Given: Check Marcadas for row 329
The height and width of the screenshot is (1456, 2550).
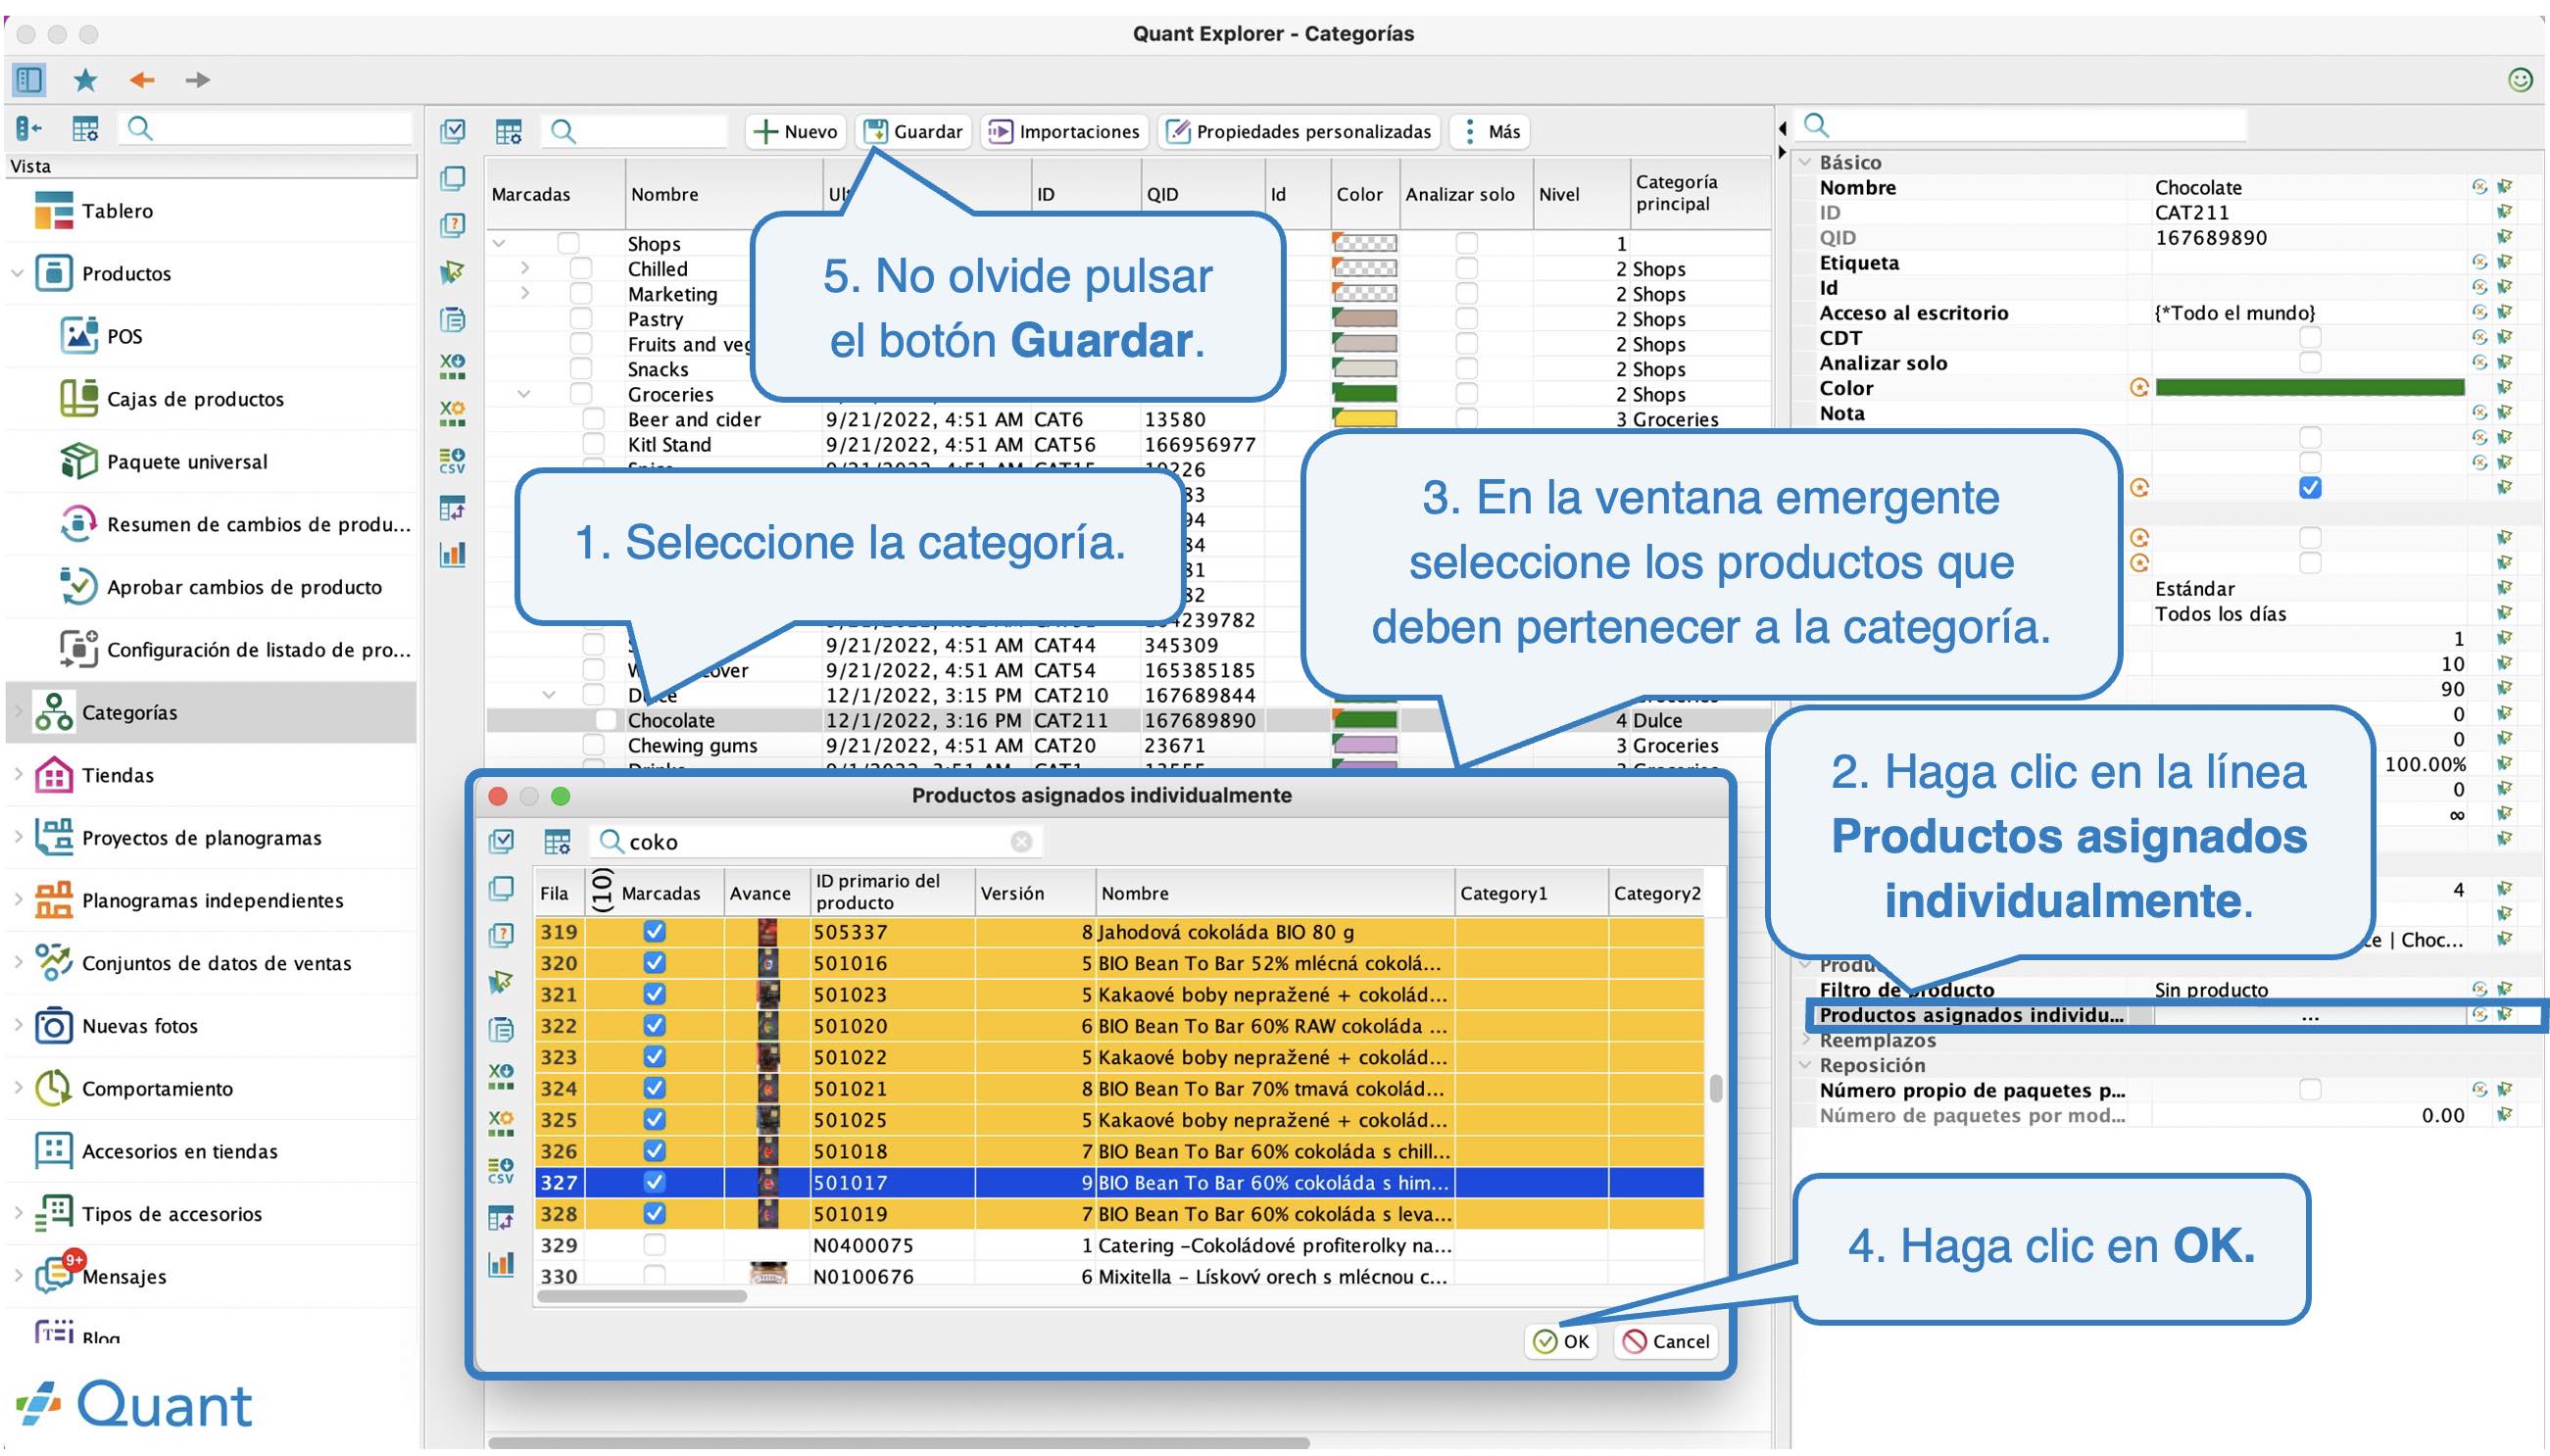Looking at the screenshot, I should click(x=654, y=1245).
